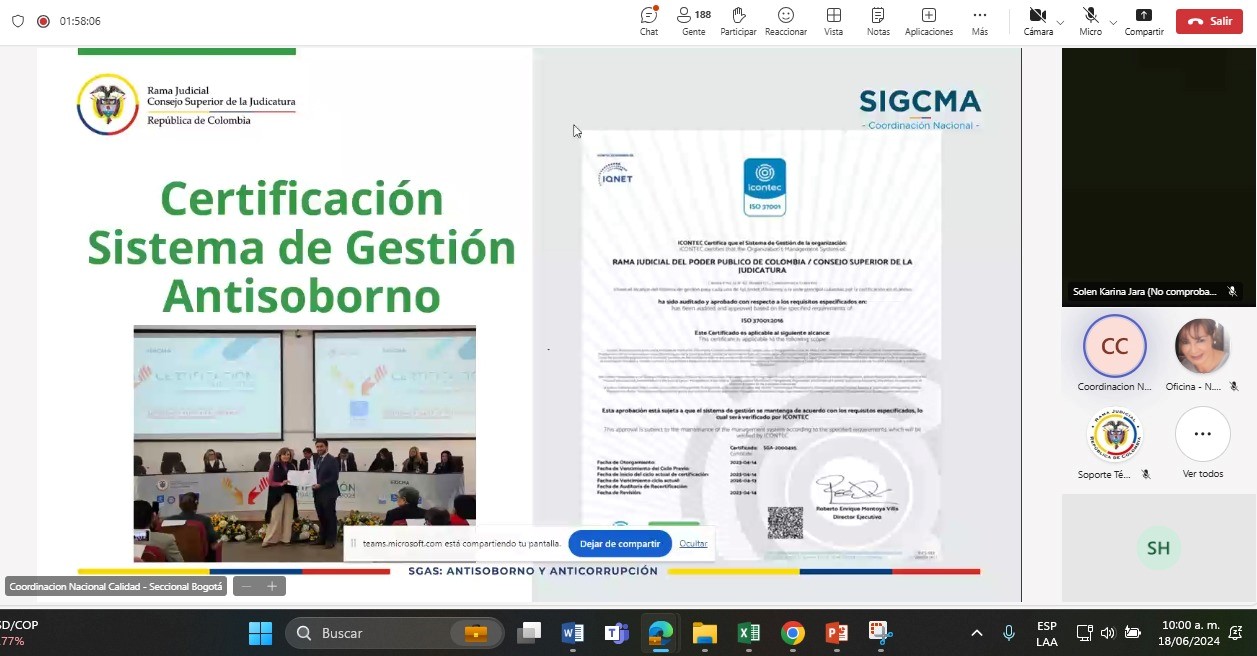Open File Explorer from the taskbar
This screenshot has width=1257, height=656.
click(705, 633)
